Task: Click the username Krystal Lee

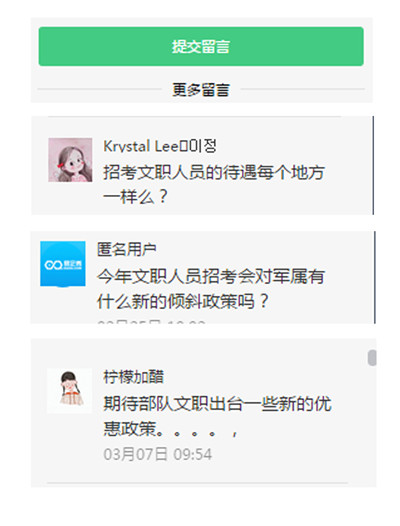Action: point(141,146)
